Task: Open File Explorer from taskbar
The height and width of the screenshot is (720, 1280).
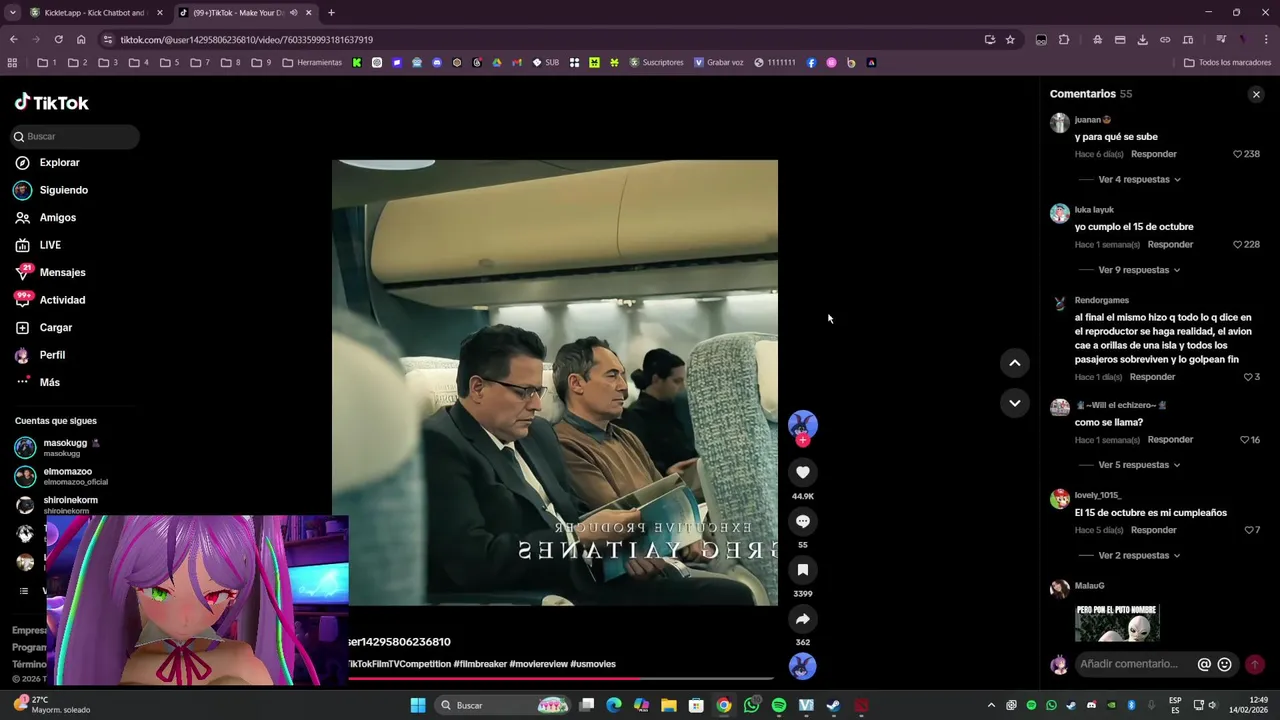Action: pyautogui.click(x=668, y=705)
